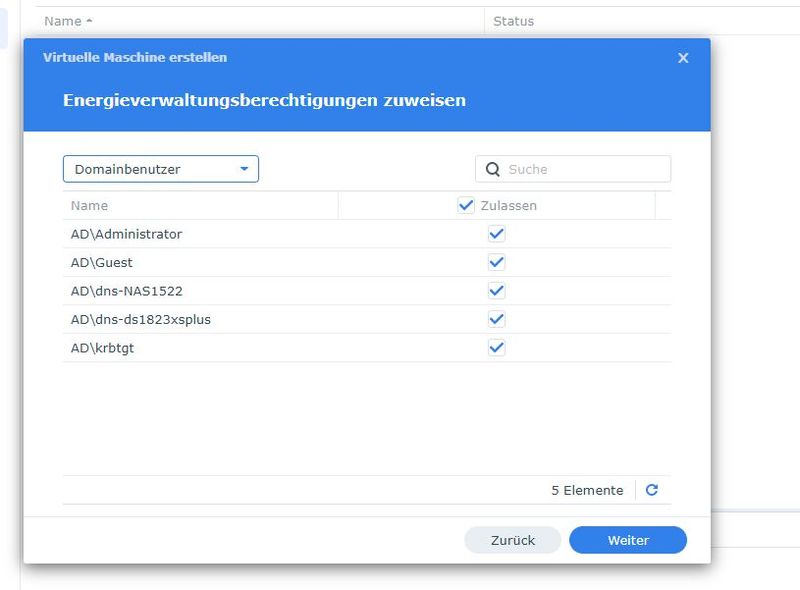Click the refresh icon next to 5 Elemente
This screenshot has height=590, width=800.
click(651, 490)
